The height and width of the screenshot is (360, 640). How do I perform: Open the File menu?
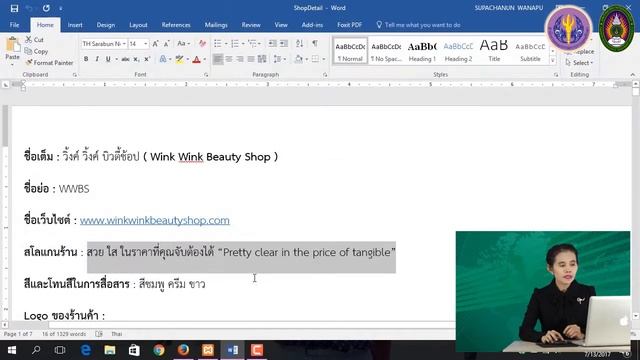(x=14, y=25)
